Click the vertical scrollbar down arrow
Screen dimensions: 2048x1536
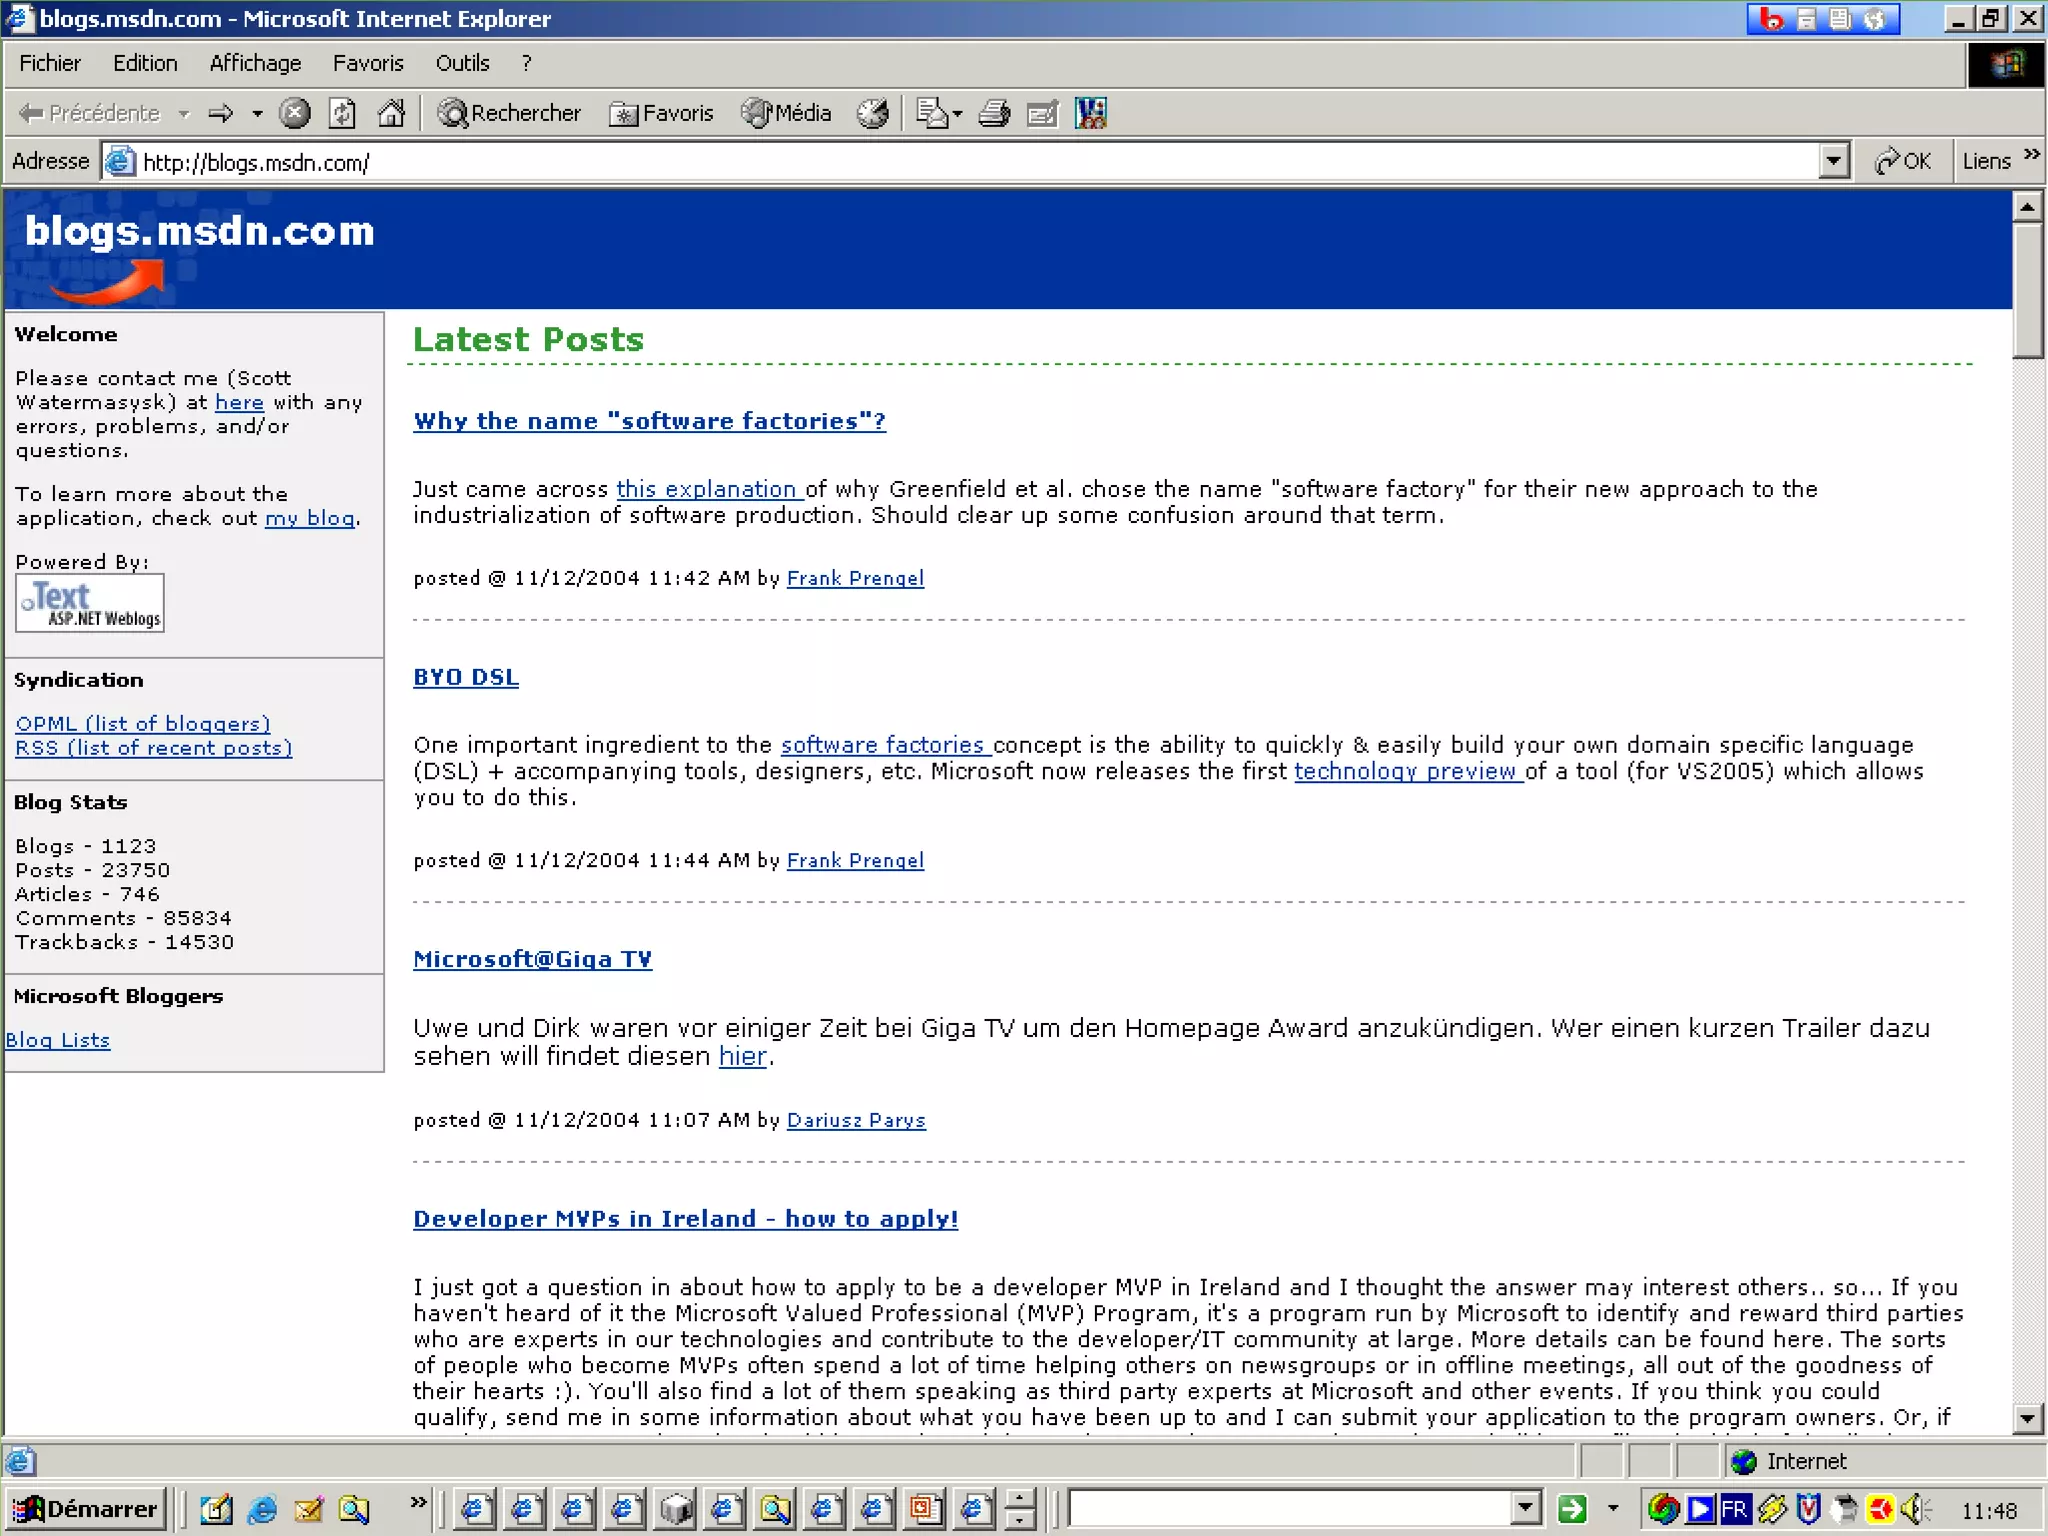[x=2027, y=1417]
